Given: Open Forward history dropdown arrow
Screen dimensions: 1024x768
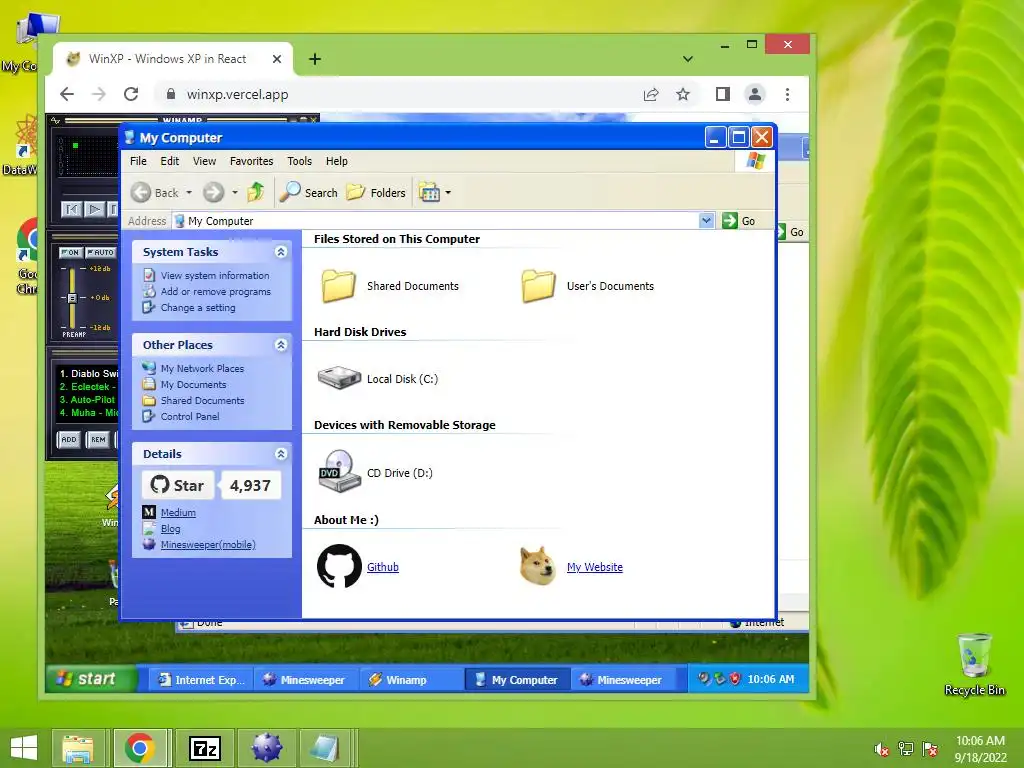Looking at the screenshot, I should pyautogui.click(x=234, y=193).
